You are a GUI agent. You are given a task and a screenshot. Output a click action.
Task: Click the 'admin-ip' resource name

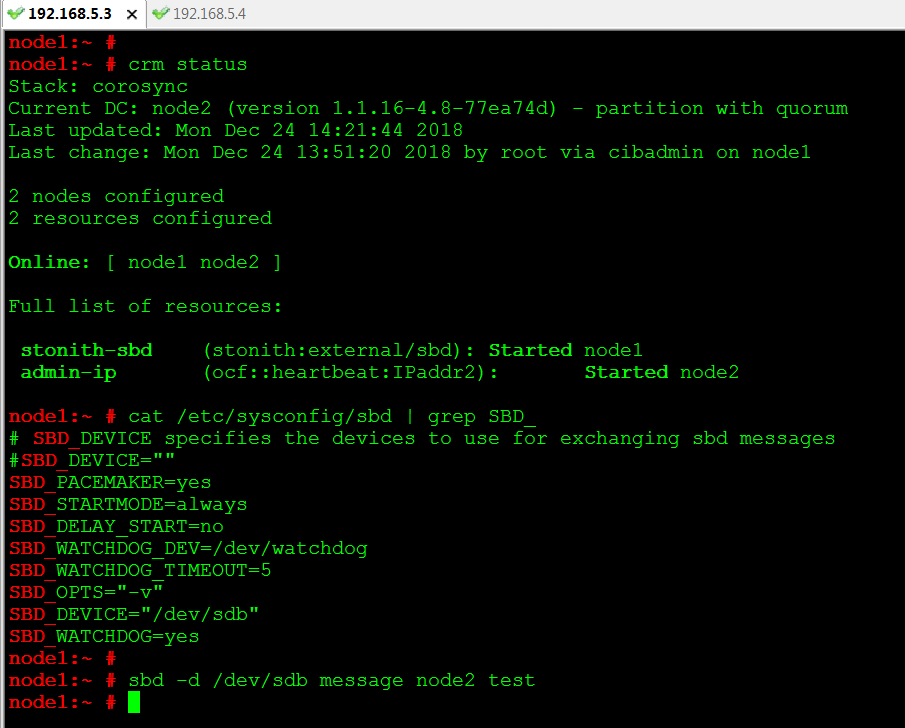[68, 372]
